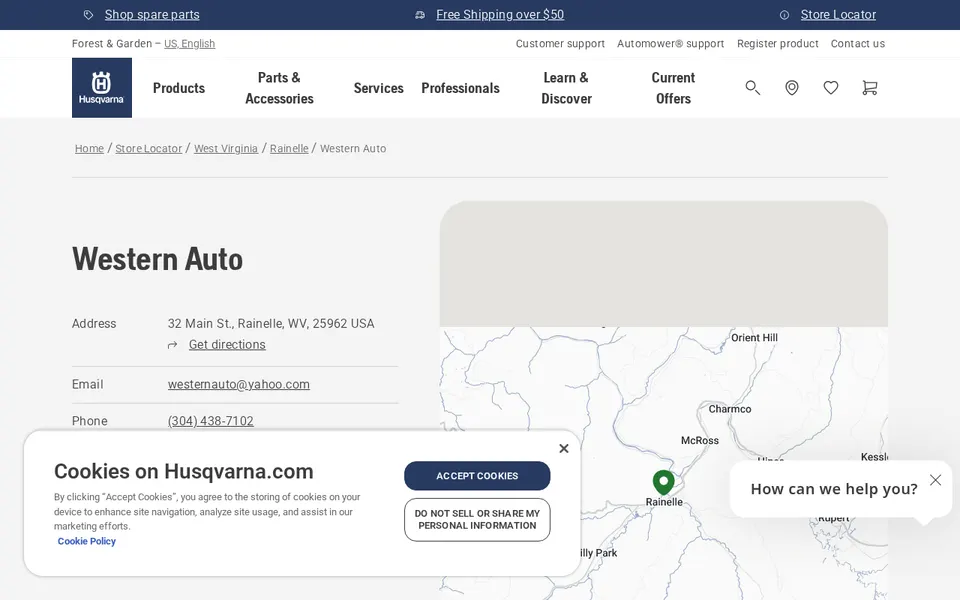
Task: Dismiss the 'How can we help you?' bubble
Action: [935, 480]
